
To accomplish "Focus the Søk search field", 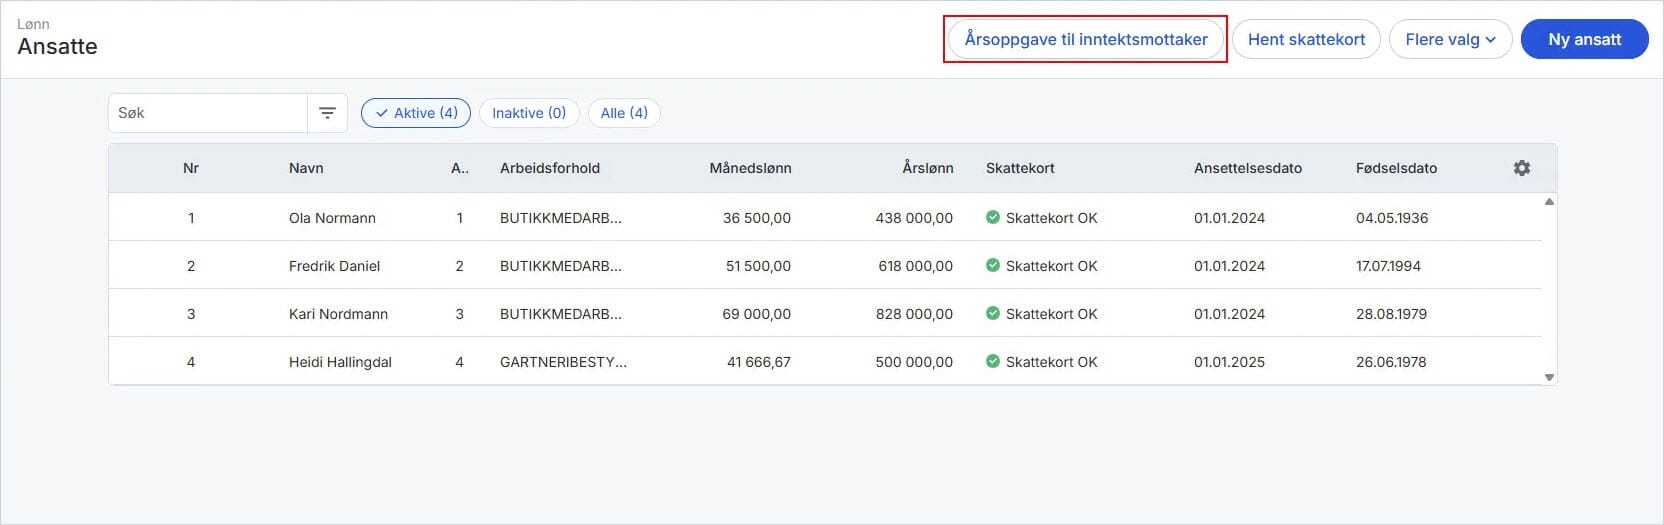I will 208,113.
